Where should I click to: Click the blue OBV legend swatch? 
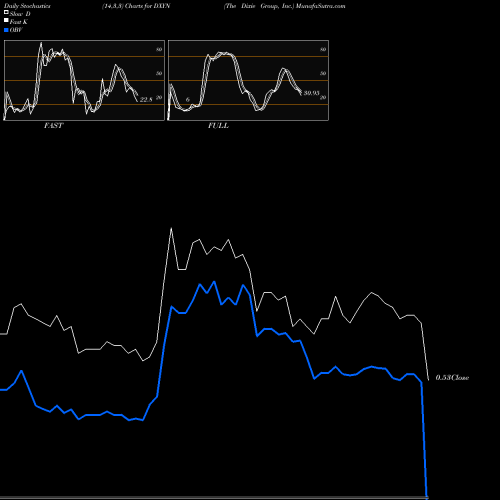(x=6, y=30)
